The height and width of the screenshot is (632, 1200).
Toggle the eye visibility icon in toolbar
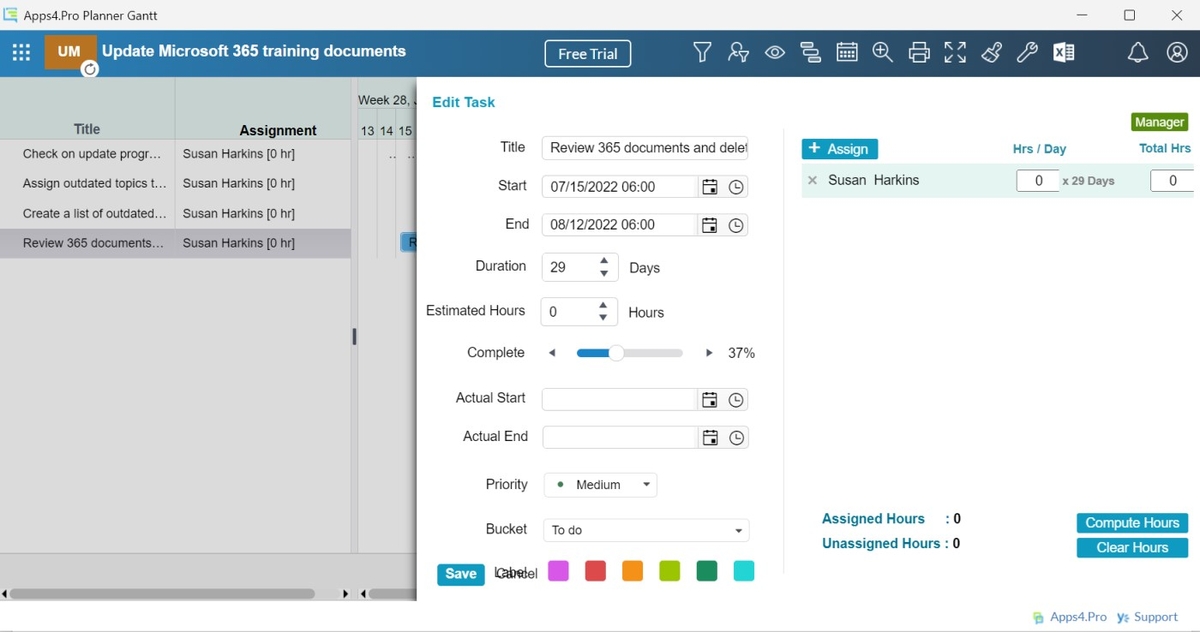click(x=774, y=52)
